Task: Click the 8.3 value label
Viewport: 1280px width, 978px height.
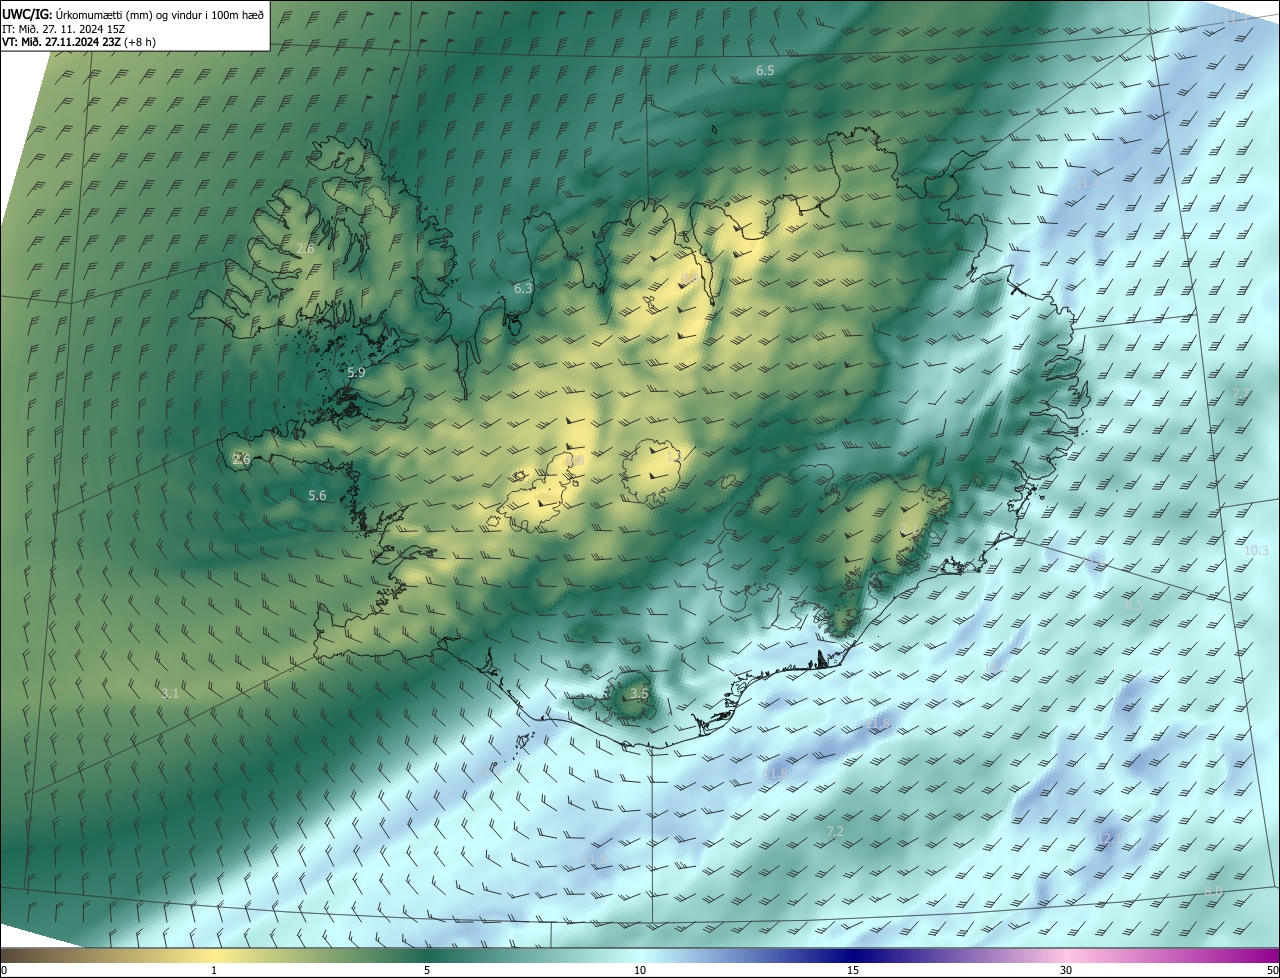Action: pos(1133,606)
